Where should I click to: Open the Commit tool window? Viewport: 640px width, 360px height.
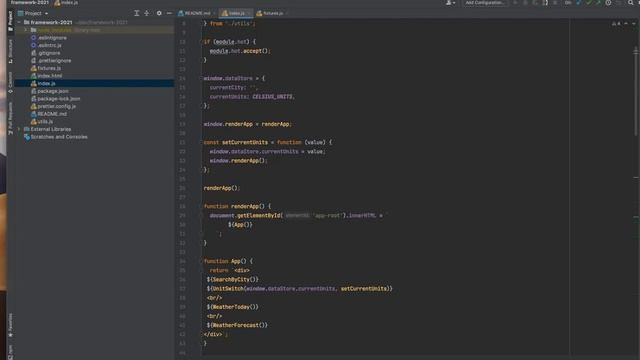click(x=10, y=82)
